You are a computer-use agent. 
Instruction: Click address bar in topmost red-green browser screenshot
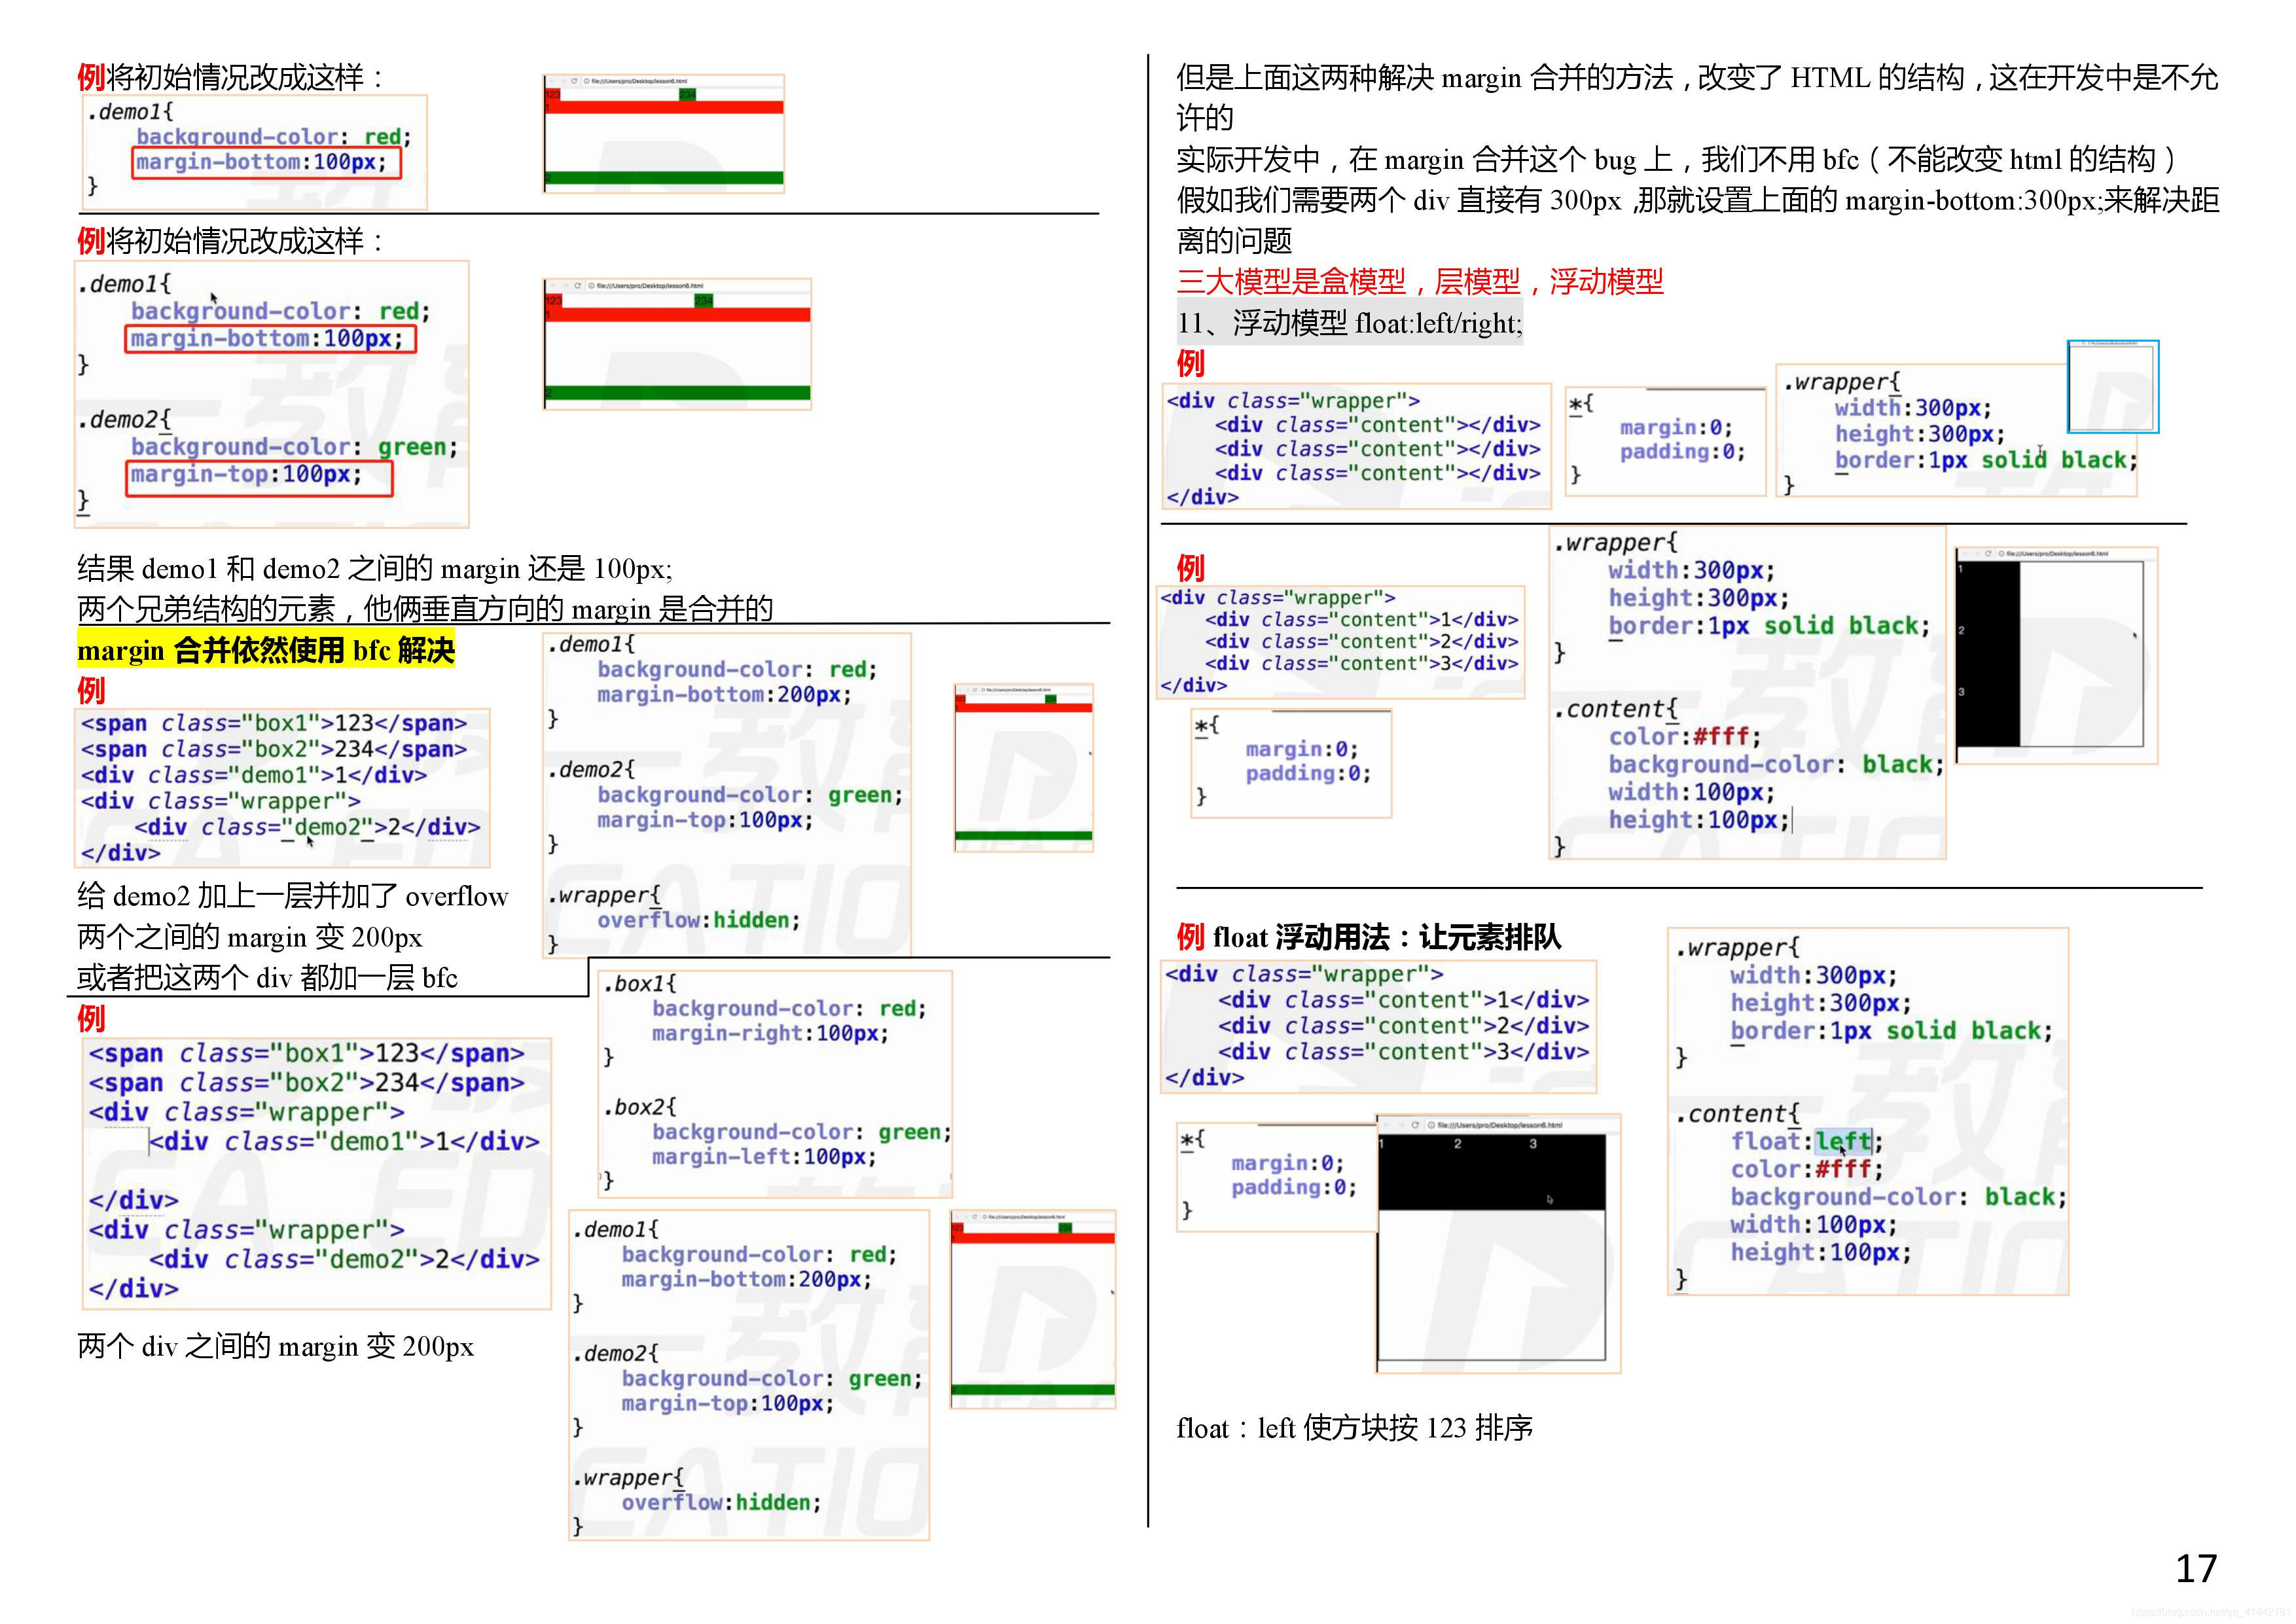(x=640, y=81)
